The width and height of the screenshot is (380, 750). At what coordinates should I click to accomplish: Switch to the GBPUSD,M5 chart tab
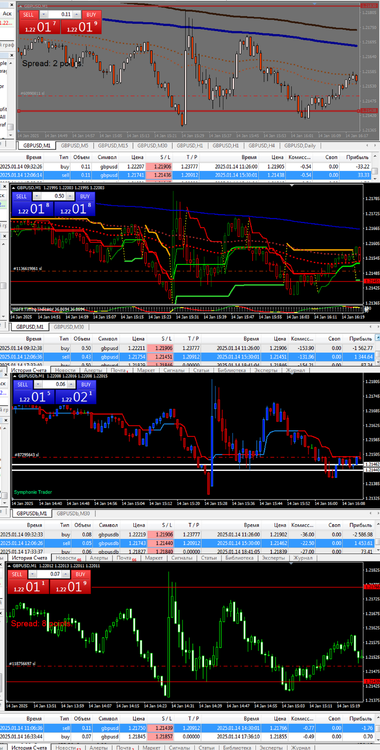(x=74, y=145)
